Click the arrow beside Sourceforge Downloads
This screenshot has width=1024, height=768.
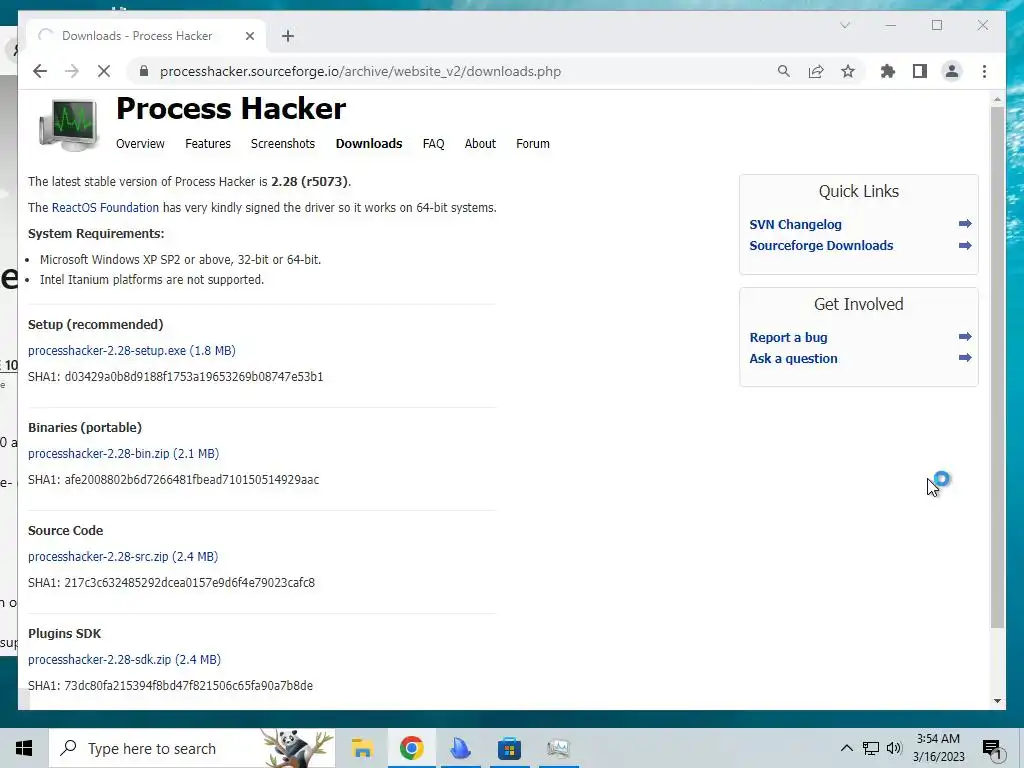(x=965, y=246)
